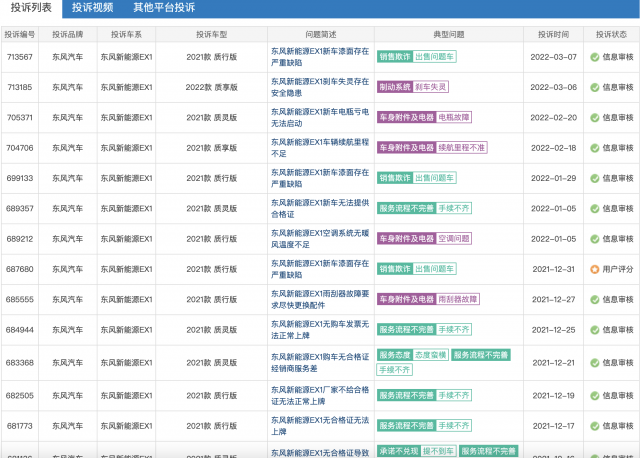
Task: Click the orange 用户评分 star icon for 687680
Action: pyautogui.click(x=595, y=269)
